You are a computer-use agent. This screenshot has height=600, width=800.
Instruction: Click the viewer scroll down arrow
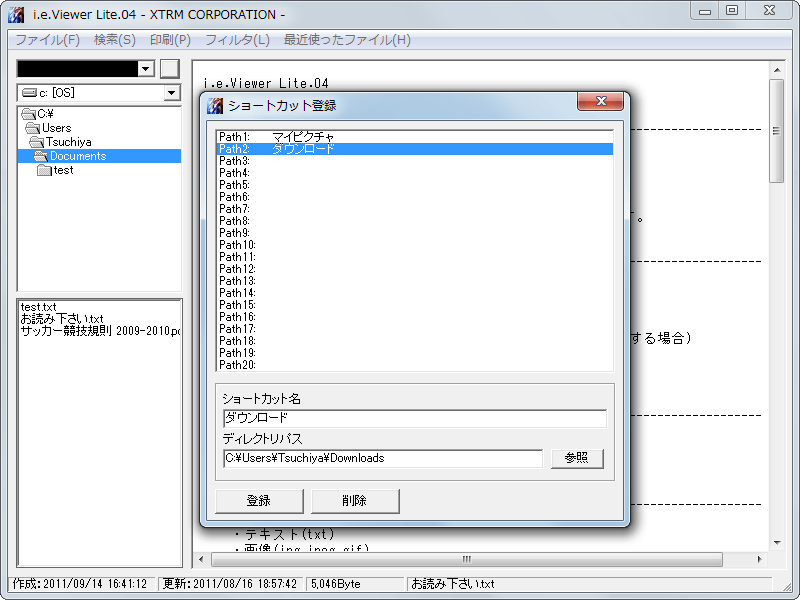coord(777,543)
